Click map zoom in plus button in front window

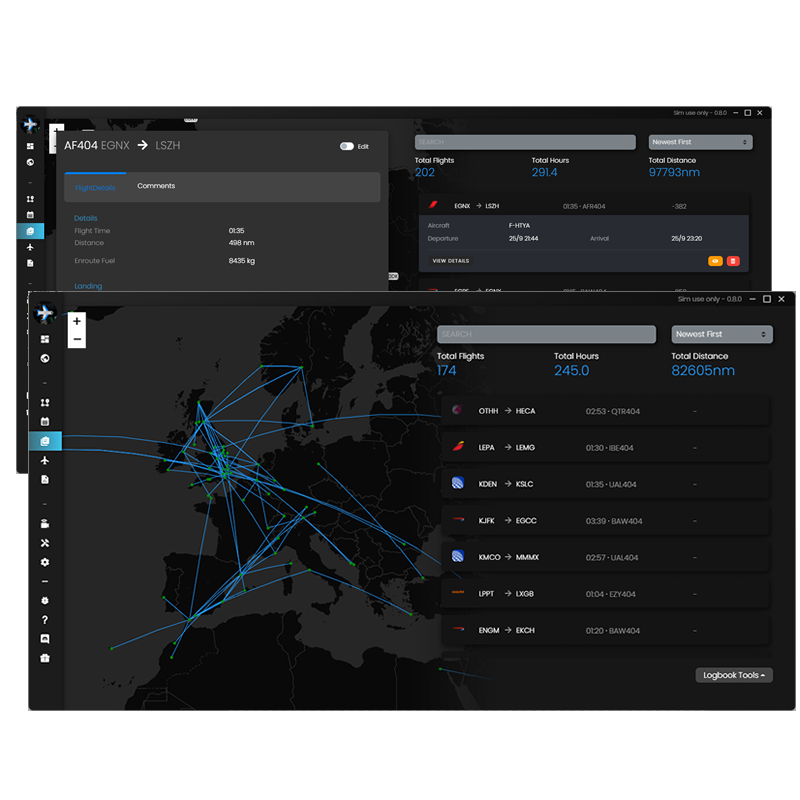click(x=77, y=321)
